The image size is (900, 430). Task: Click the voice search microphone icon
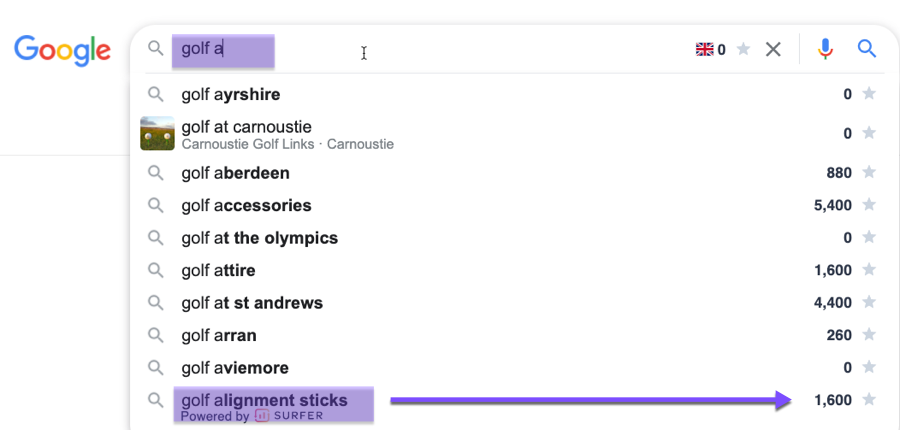(825, 49)
